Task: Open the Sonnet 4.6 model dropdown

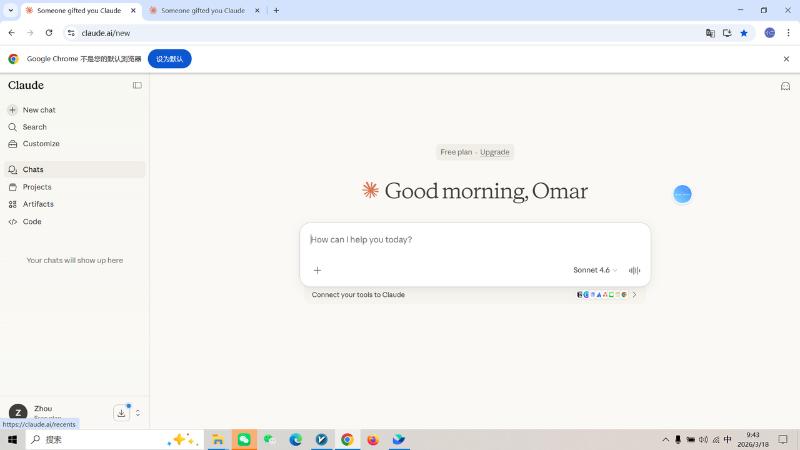Action: point(594,270)
